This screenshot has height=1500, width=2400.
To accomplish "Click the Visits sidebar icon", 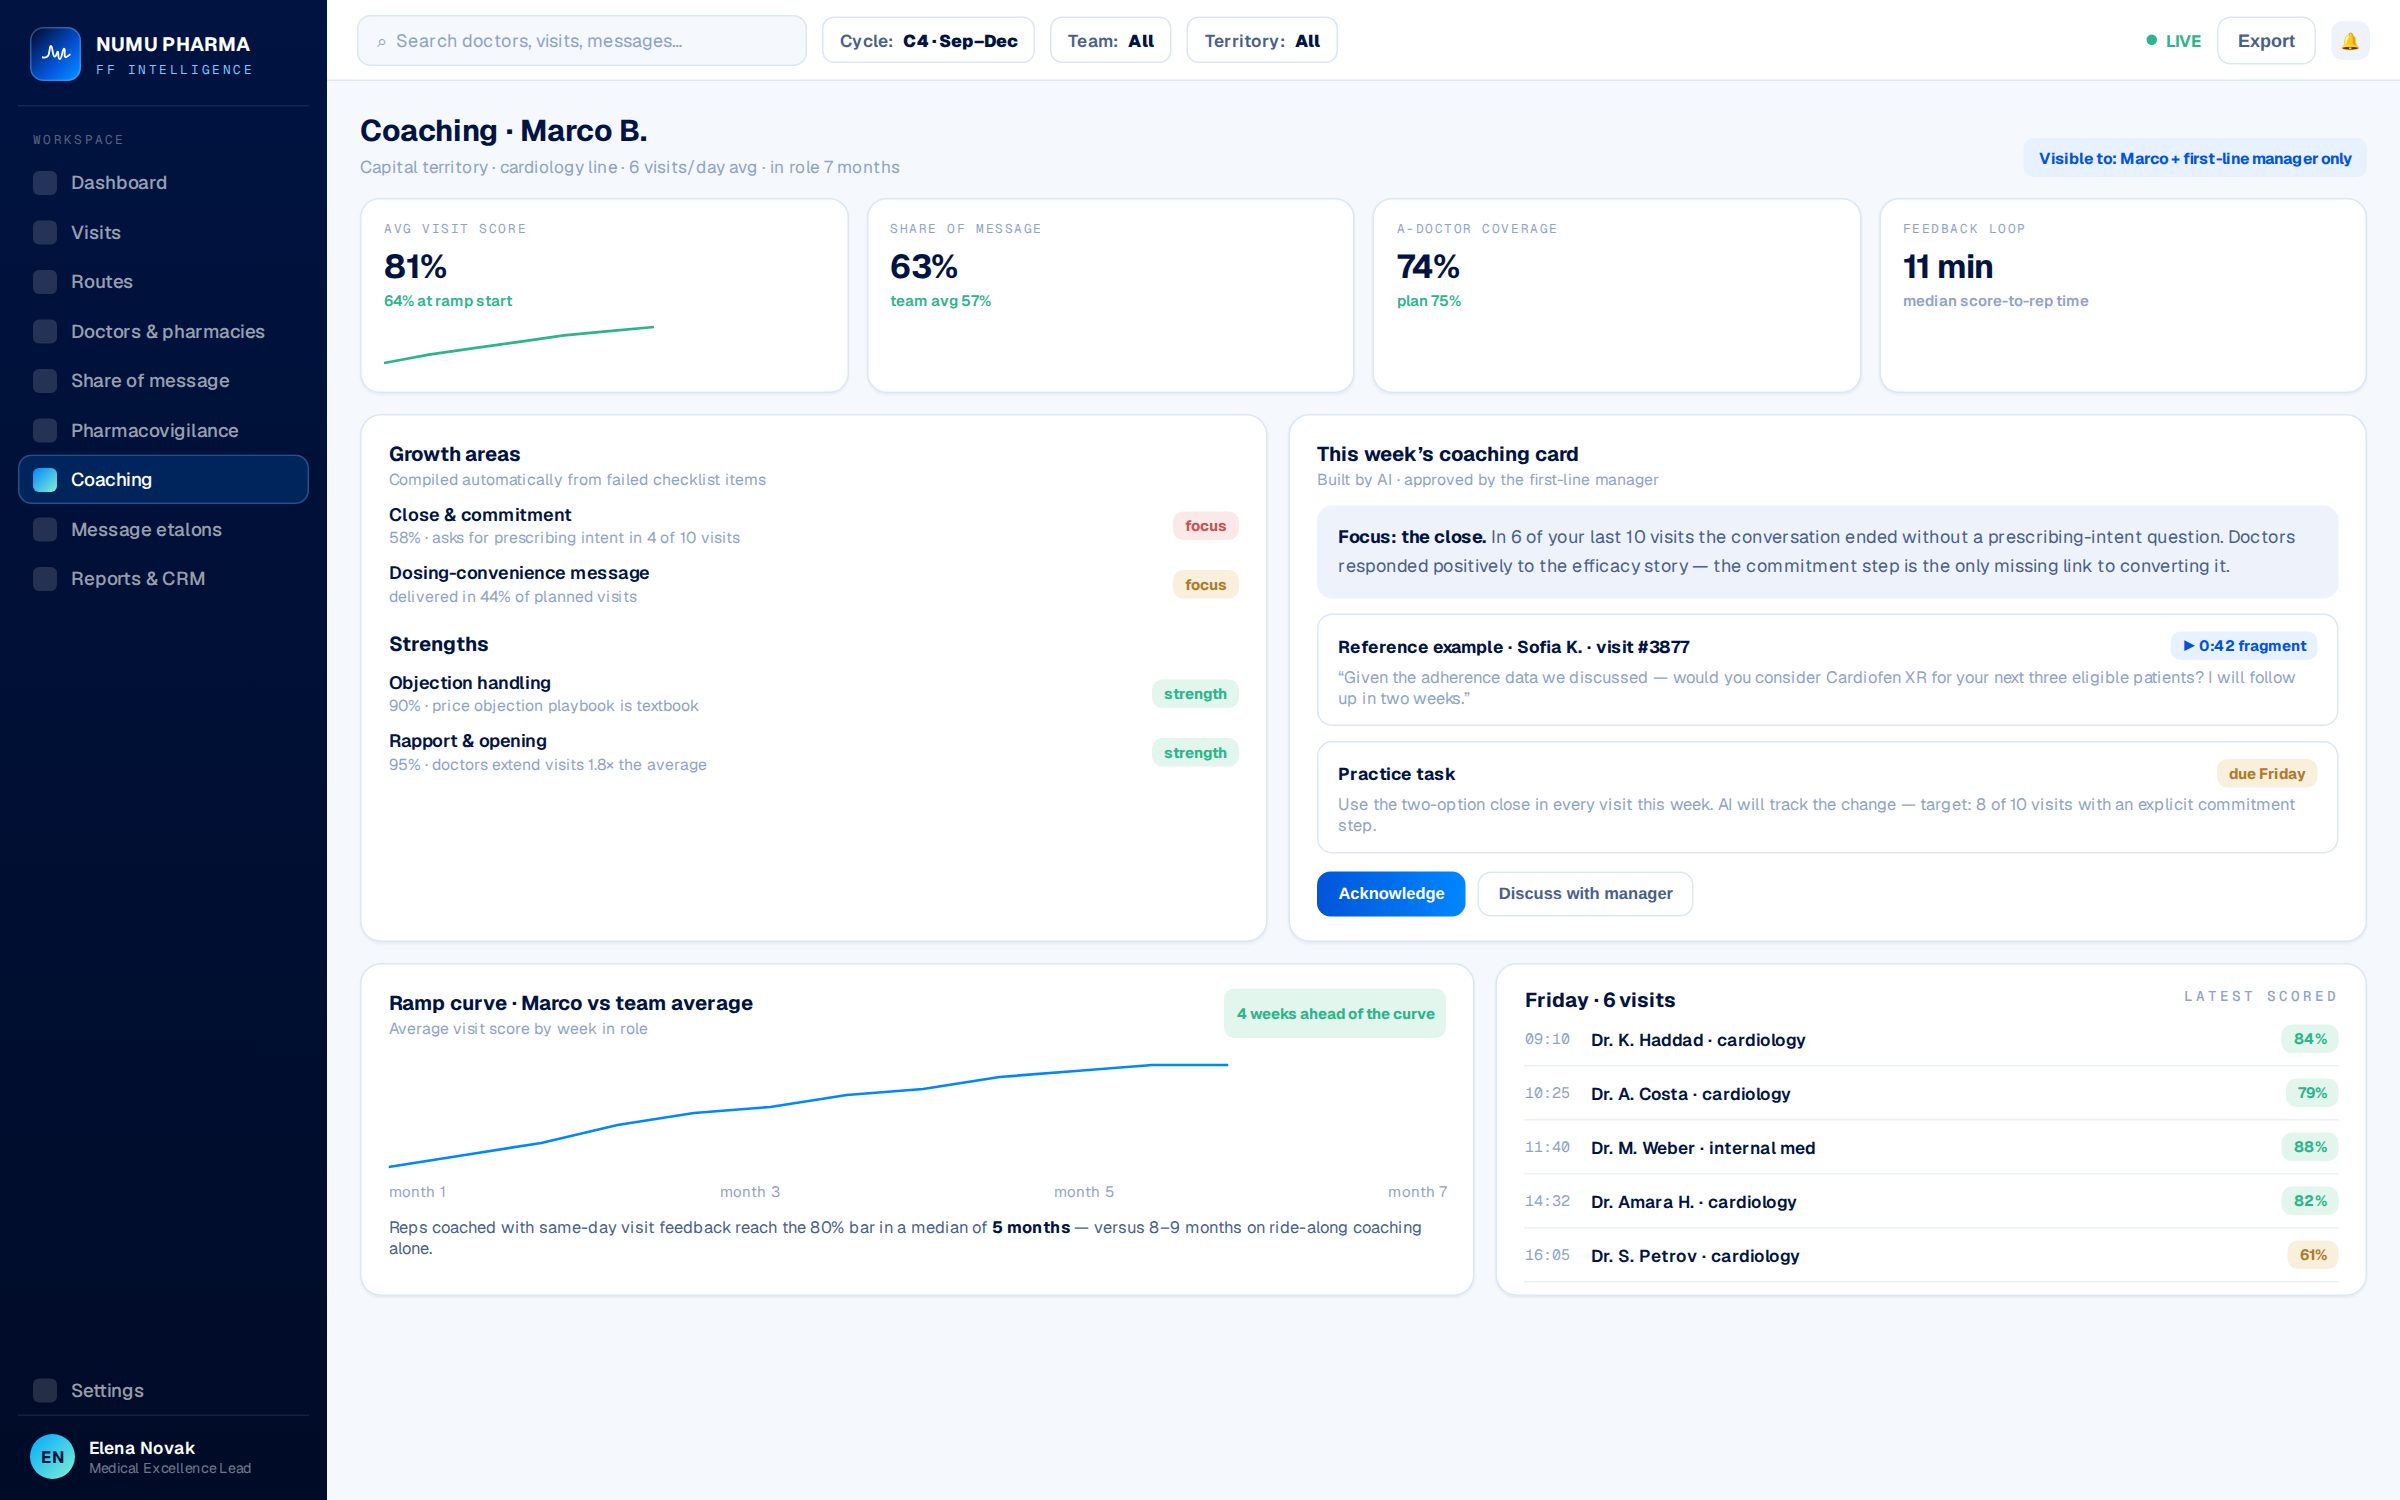I will coord(45,232).
